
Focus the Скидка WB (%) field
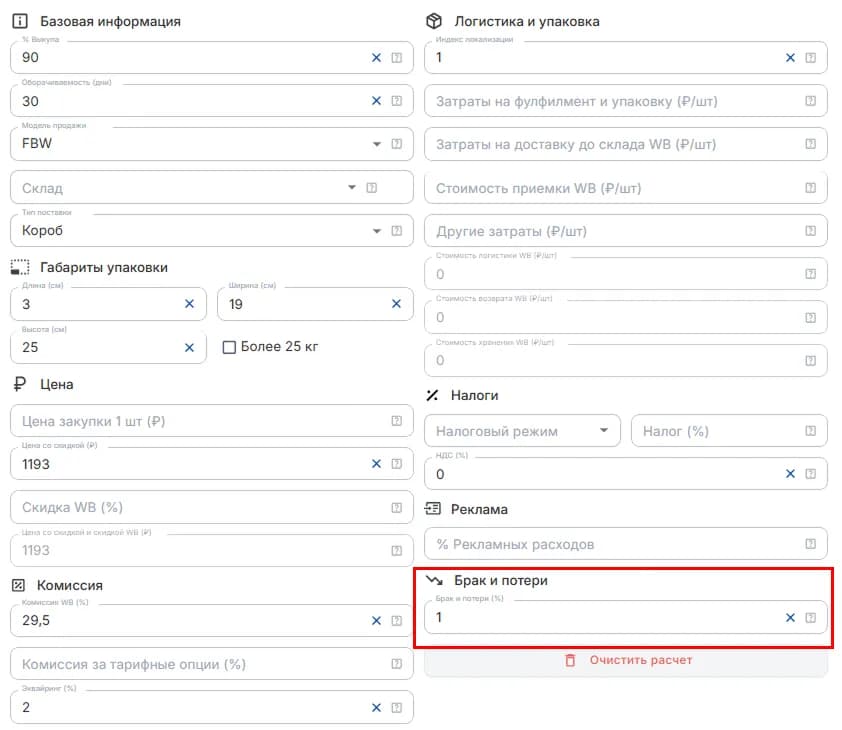click(x=212, y=507)
